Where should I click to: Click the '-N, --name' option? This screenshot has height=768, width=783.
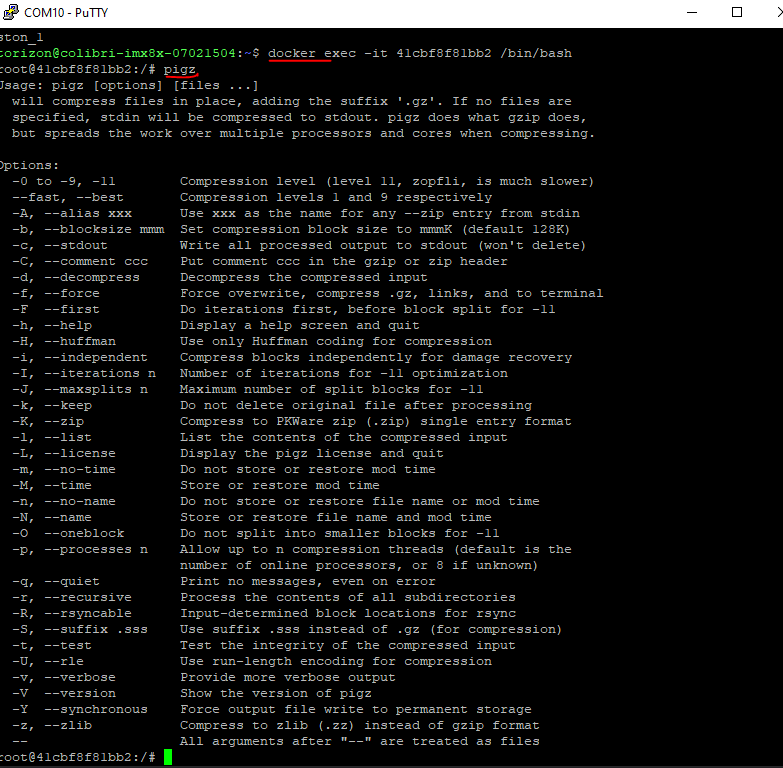(x=52, y=517)
